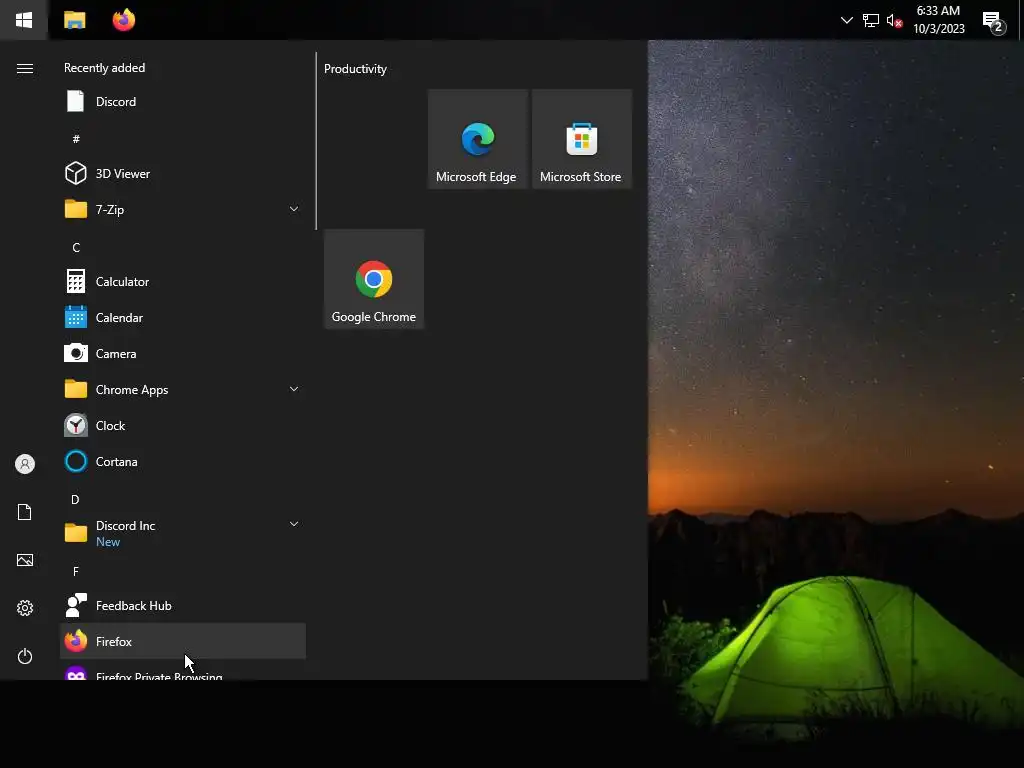Open the Chrome Apps folder entry
This screenshot has width=1024, height=768.
click(x=183, y=389)
